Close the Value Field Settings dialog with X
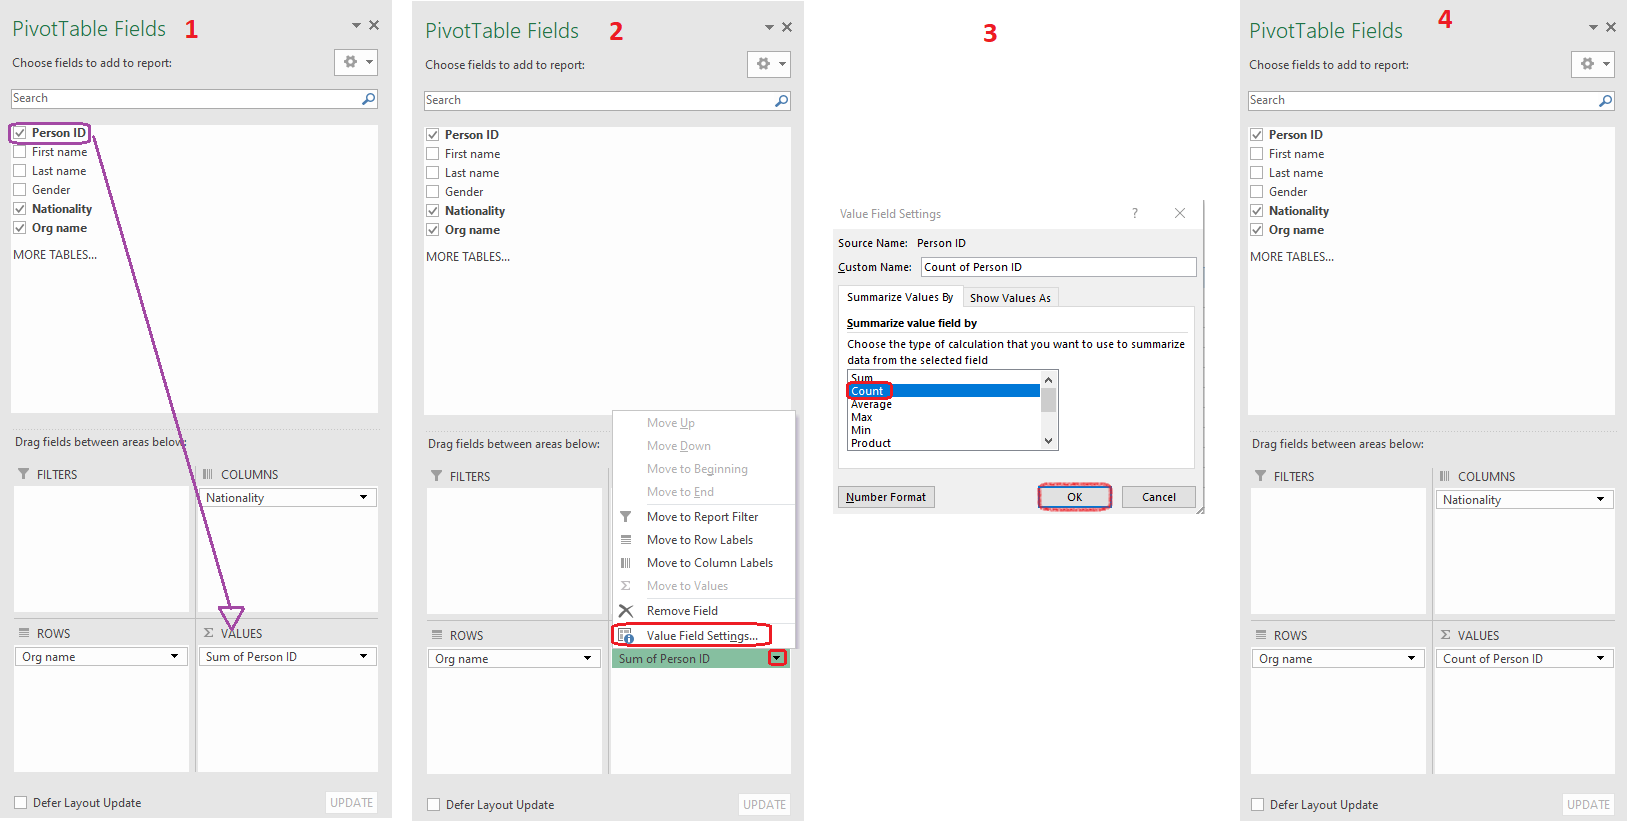Image resolution: width=1628 pixels, height=821 pixels. click(1180, 213)
